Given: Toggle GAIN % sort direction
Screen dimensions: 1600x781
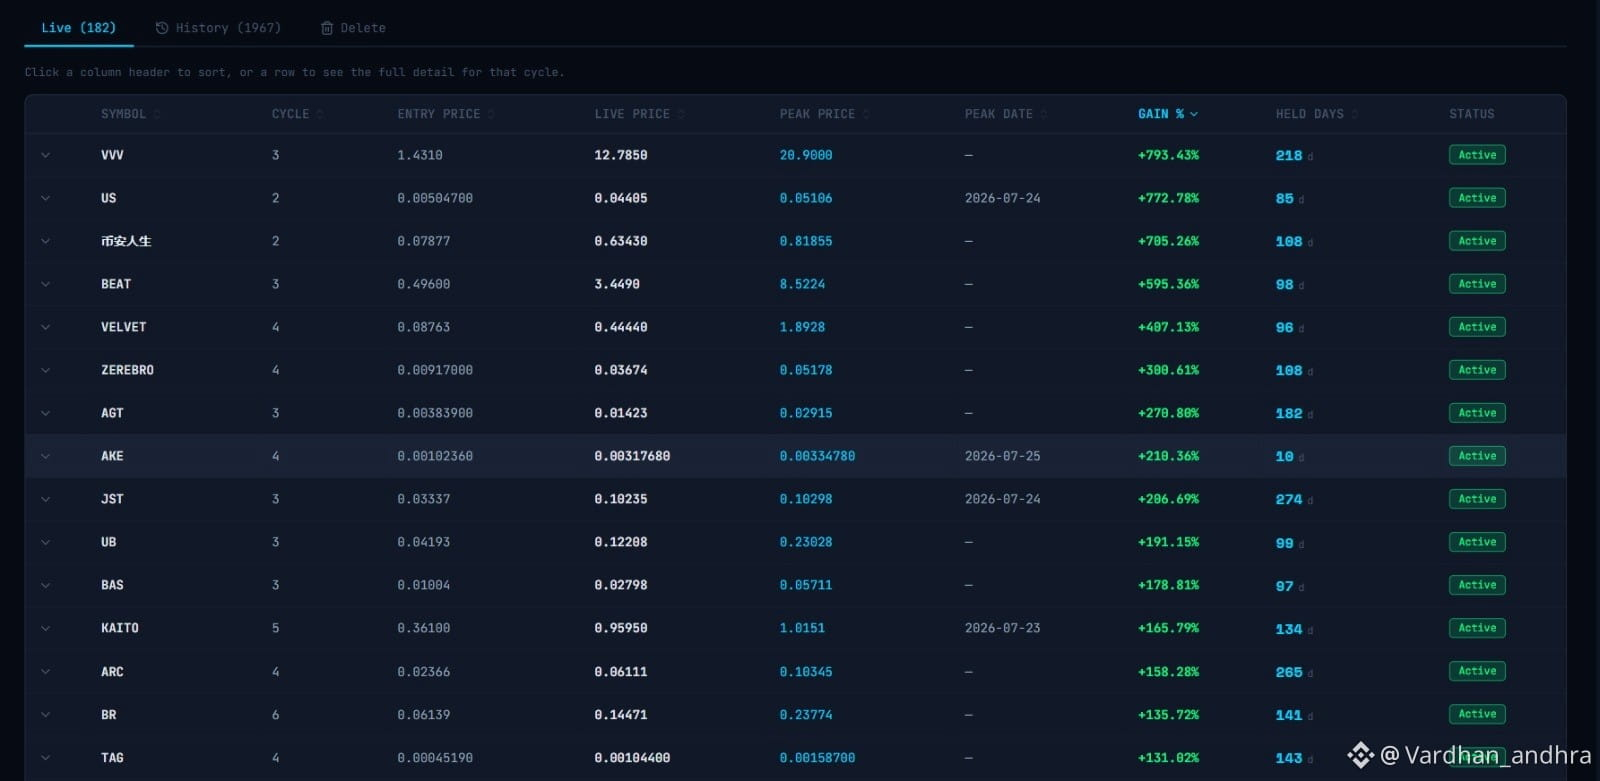Looking at the screenshot, I should pos(1167,114).
